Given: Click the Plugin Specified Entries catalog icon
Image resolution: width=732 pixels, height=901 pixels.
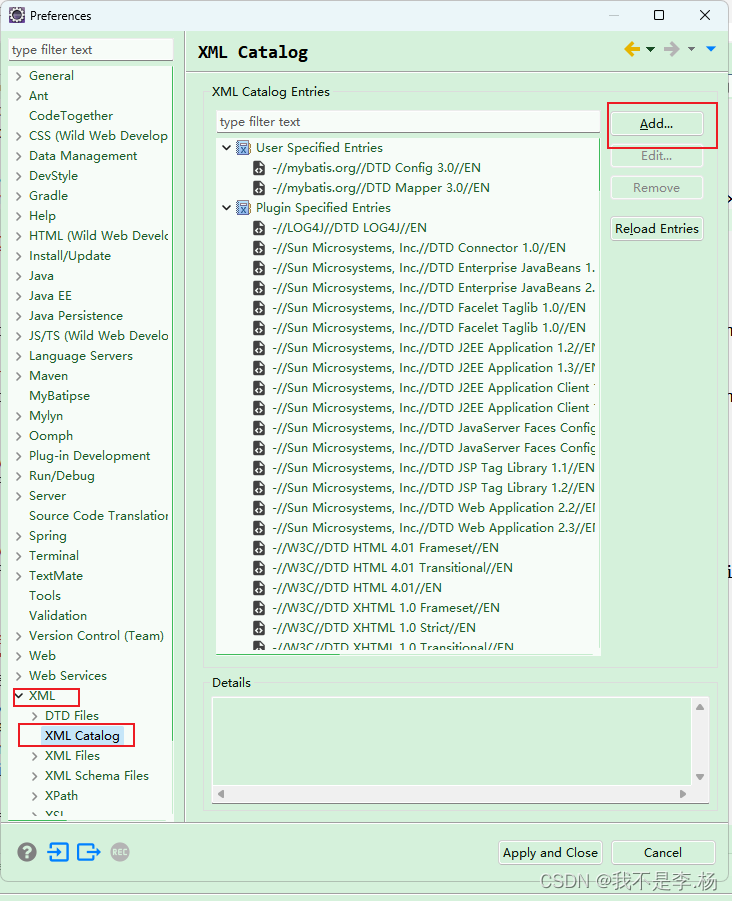Looking at the screenshot, I should (x=244, y=207).
